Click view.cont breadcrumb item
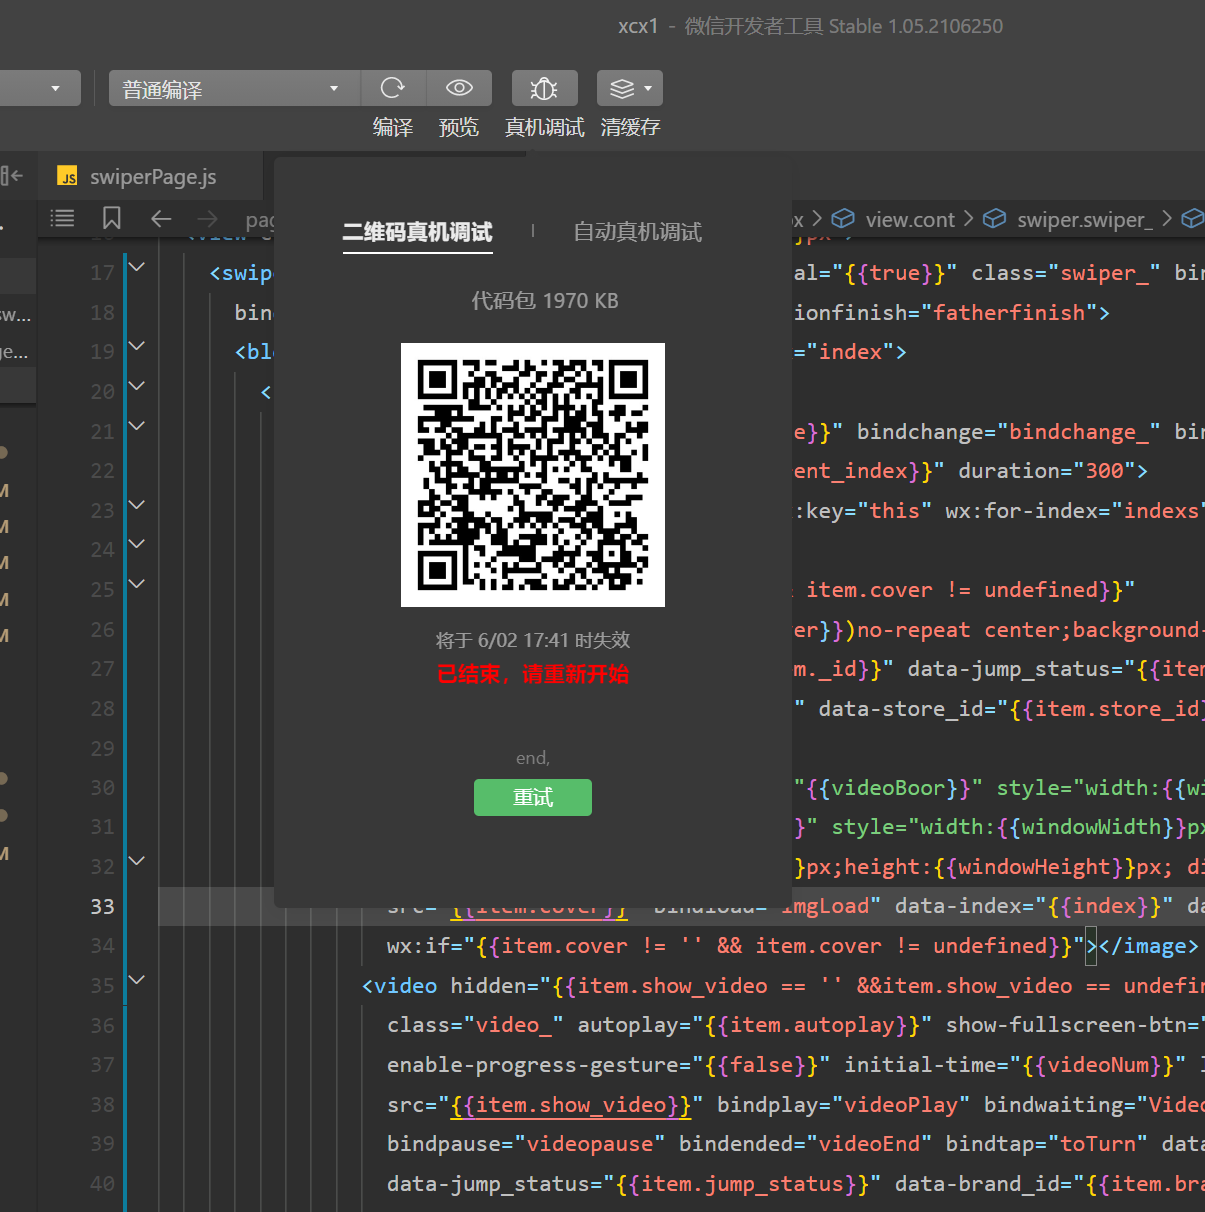Image resolution: width=1205 pixels, height=1212 pixels. coord(910,219)
